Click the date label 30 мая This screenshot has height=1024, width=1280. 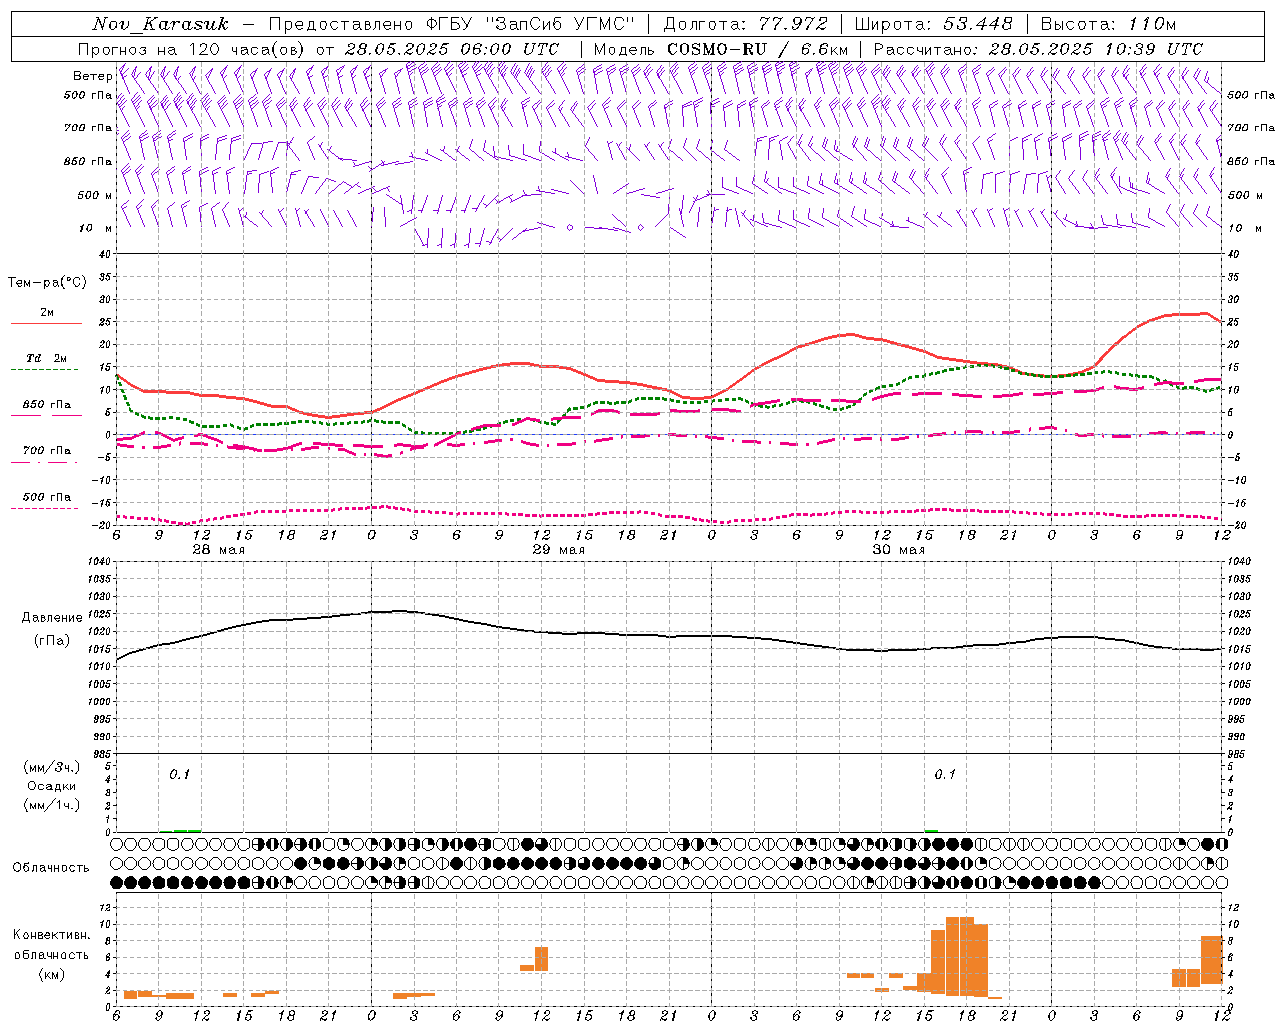[898, 550]
